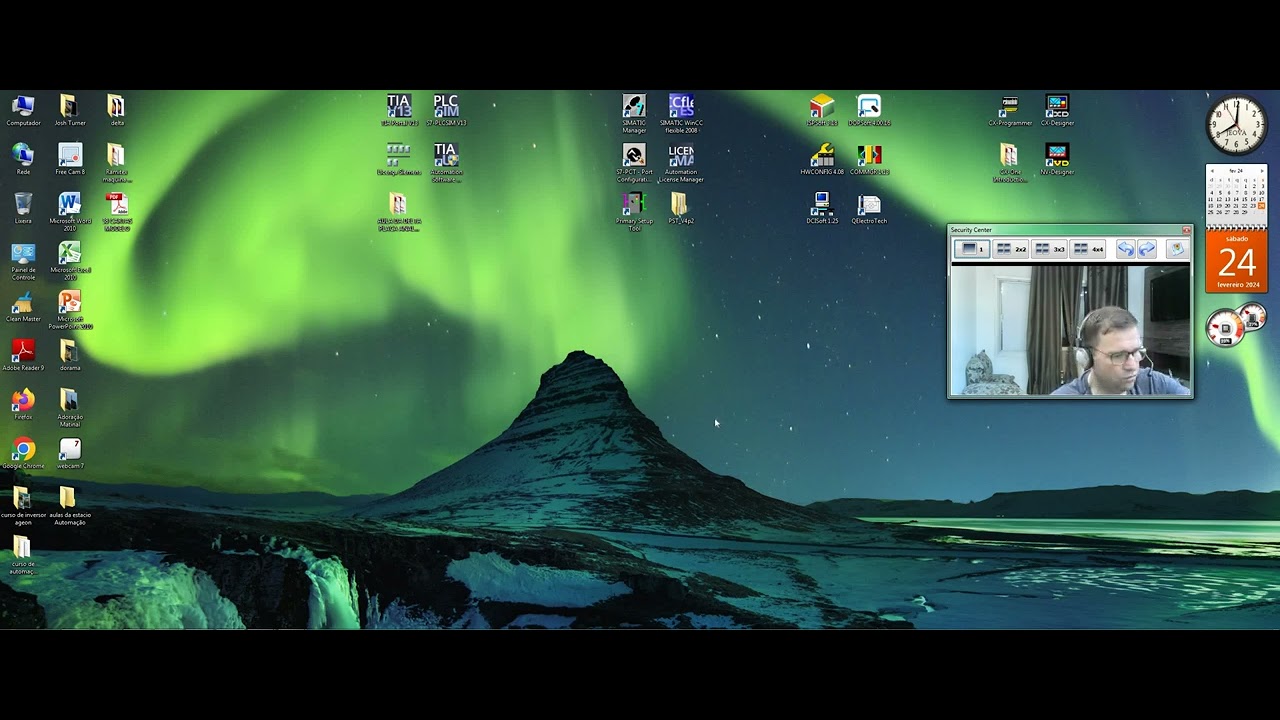1280x720 pixels.
Task: Open CX-One Introduction folder
Action: click(1010, 162)
